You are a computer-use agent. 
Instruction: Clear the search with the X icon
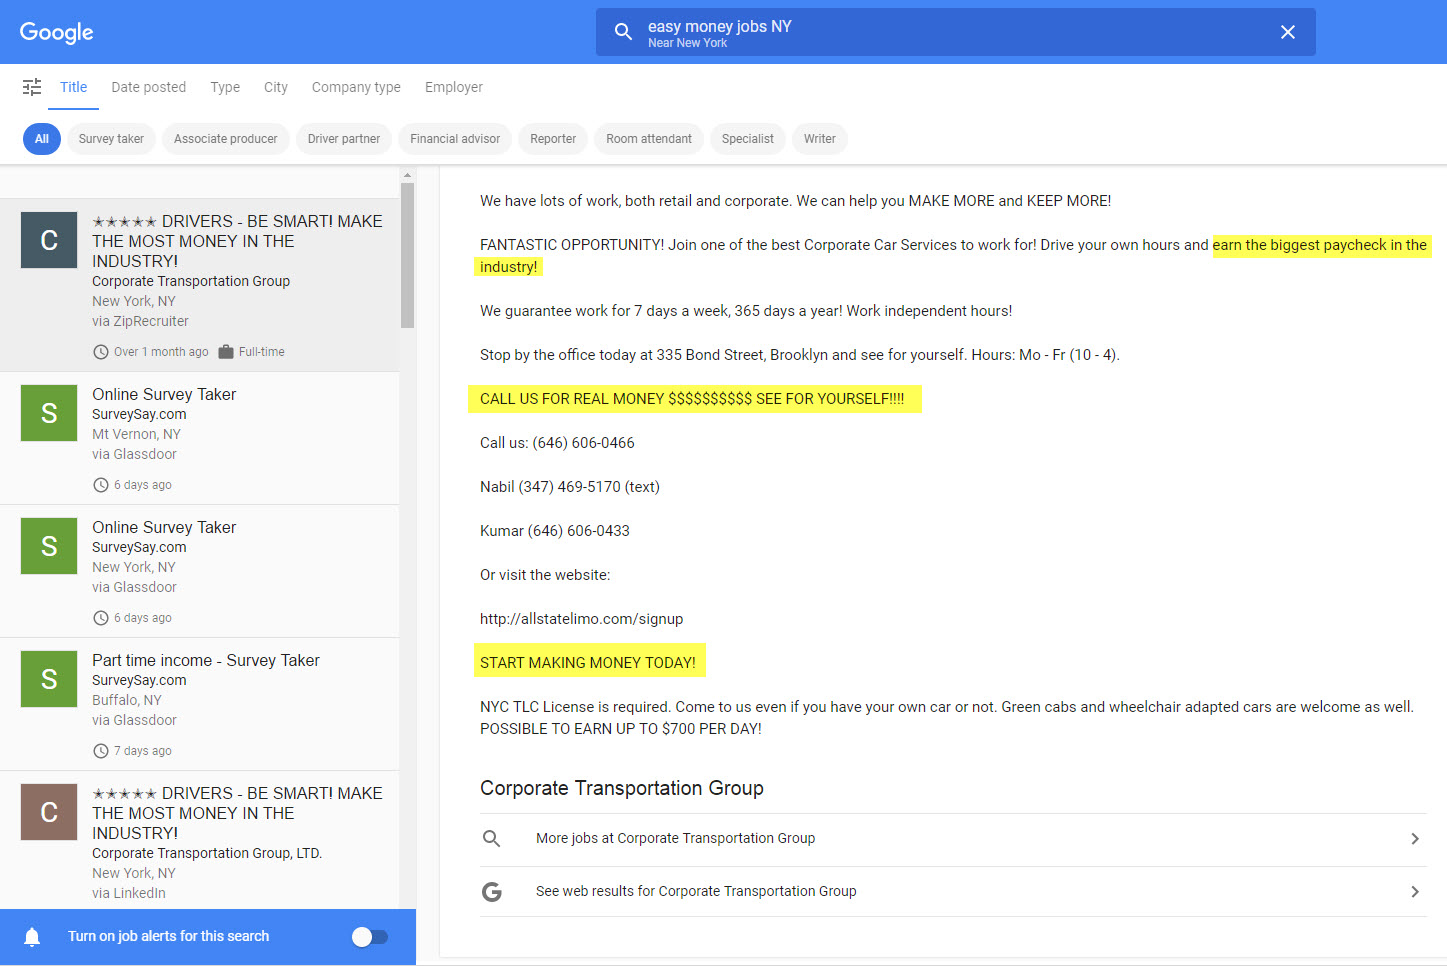1287,32
